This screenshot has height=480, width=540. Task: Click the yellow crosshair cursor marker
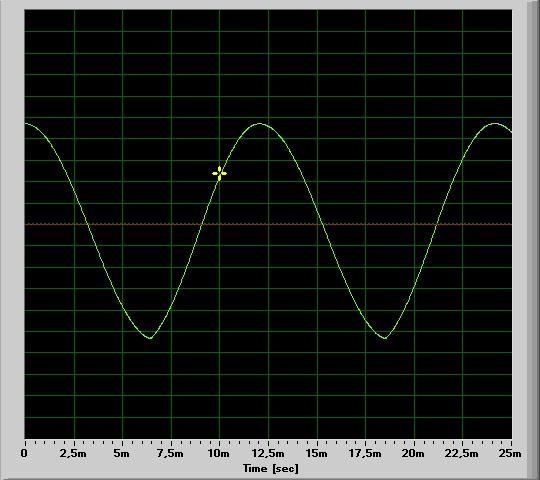pyautogui.click(x=219, y=174)
